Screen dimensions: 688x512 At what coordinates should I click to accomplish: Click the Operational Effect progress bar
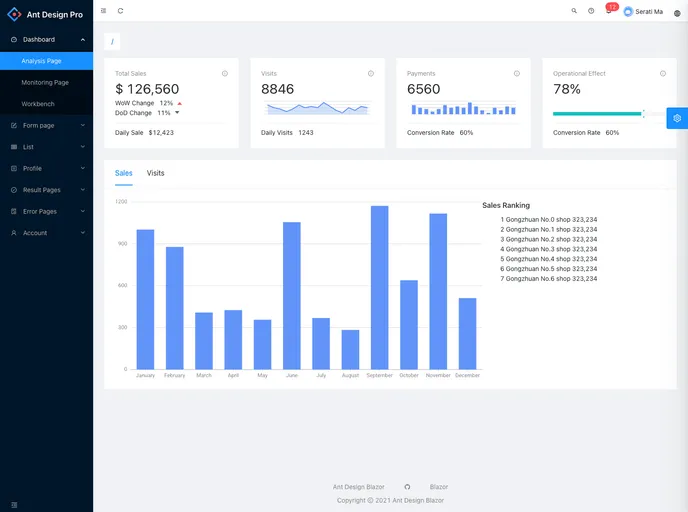[598, 114]
